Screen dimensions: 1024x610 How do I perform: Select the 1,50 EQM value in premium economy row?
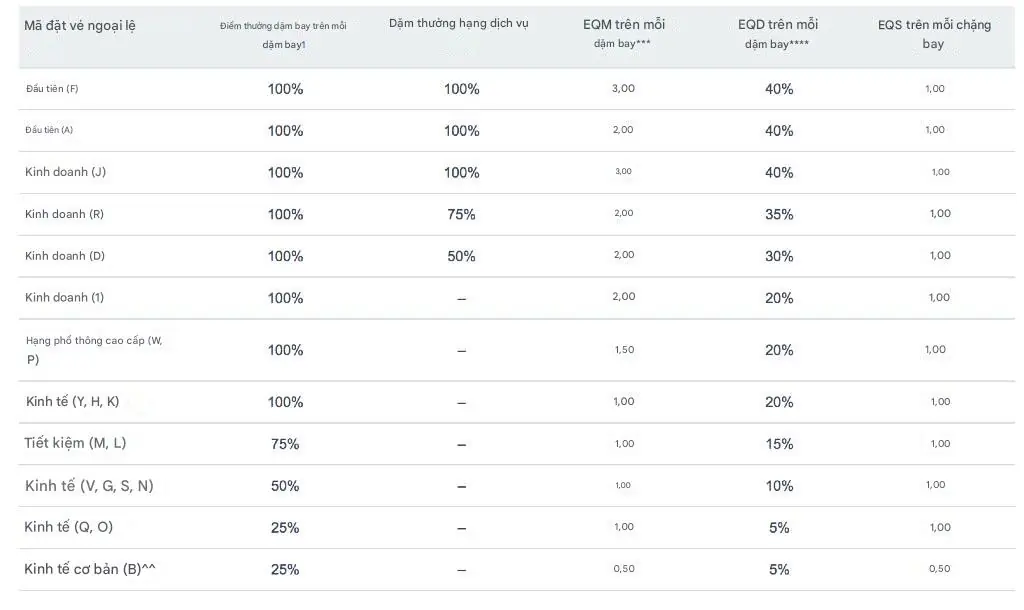623,350
